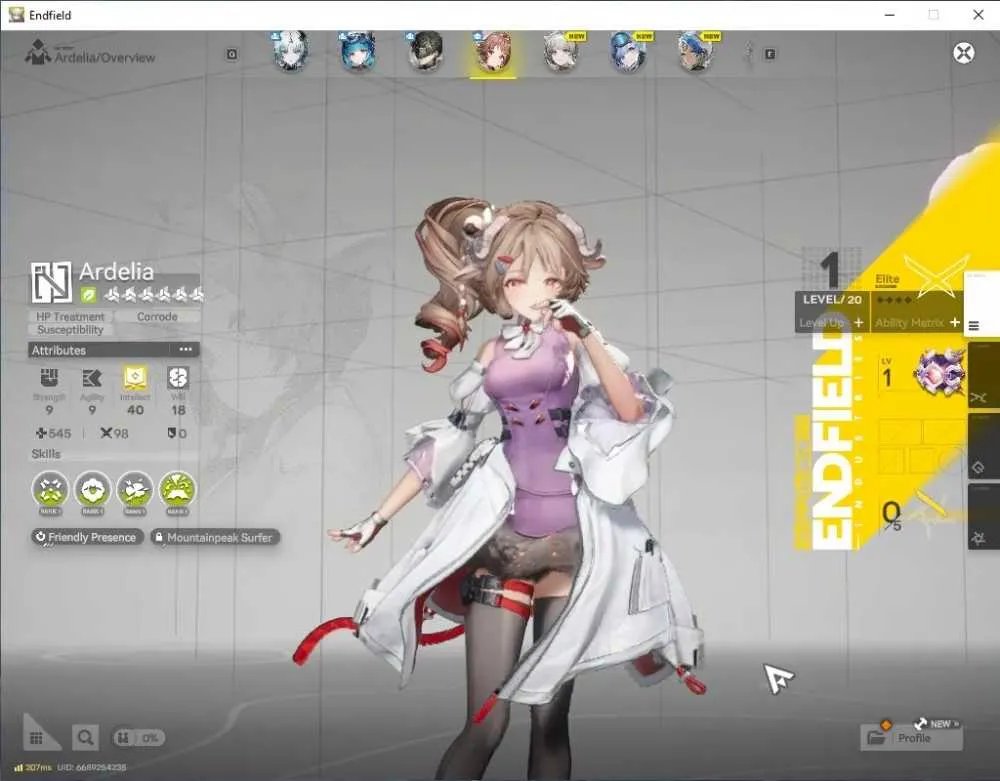The width and height of the screenshot is (1000, 781).
Task: Click the attack value 98
Action: click(x=114, y=434)
